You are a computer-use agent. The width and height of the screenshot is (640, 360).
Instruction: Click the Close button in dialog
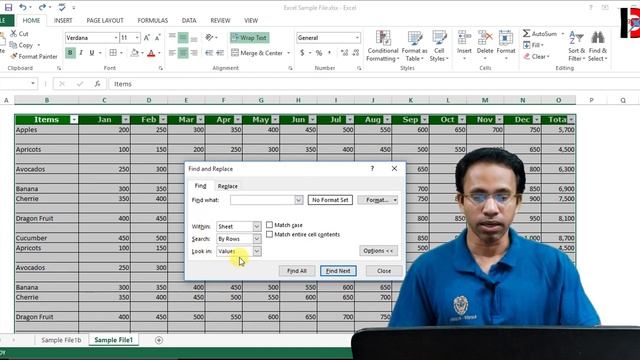coord(384,271)
